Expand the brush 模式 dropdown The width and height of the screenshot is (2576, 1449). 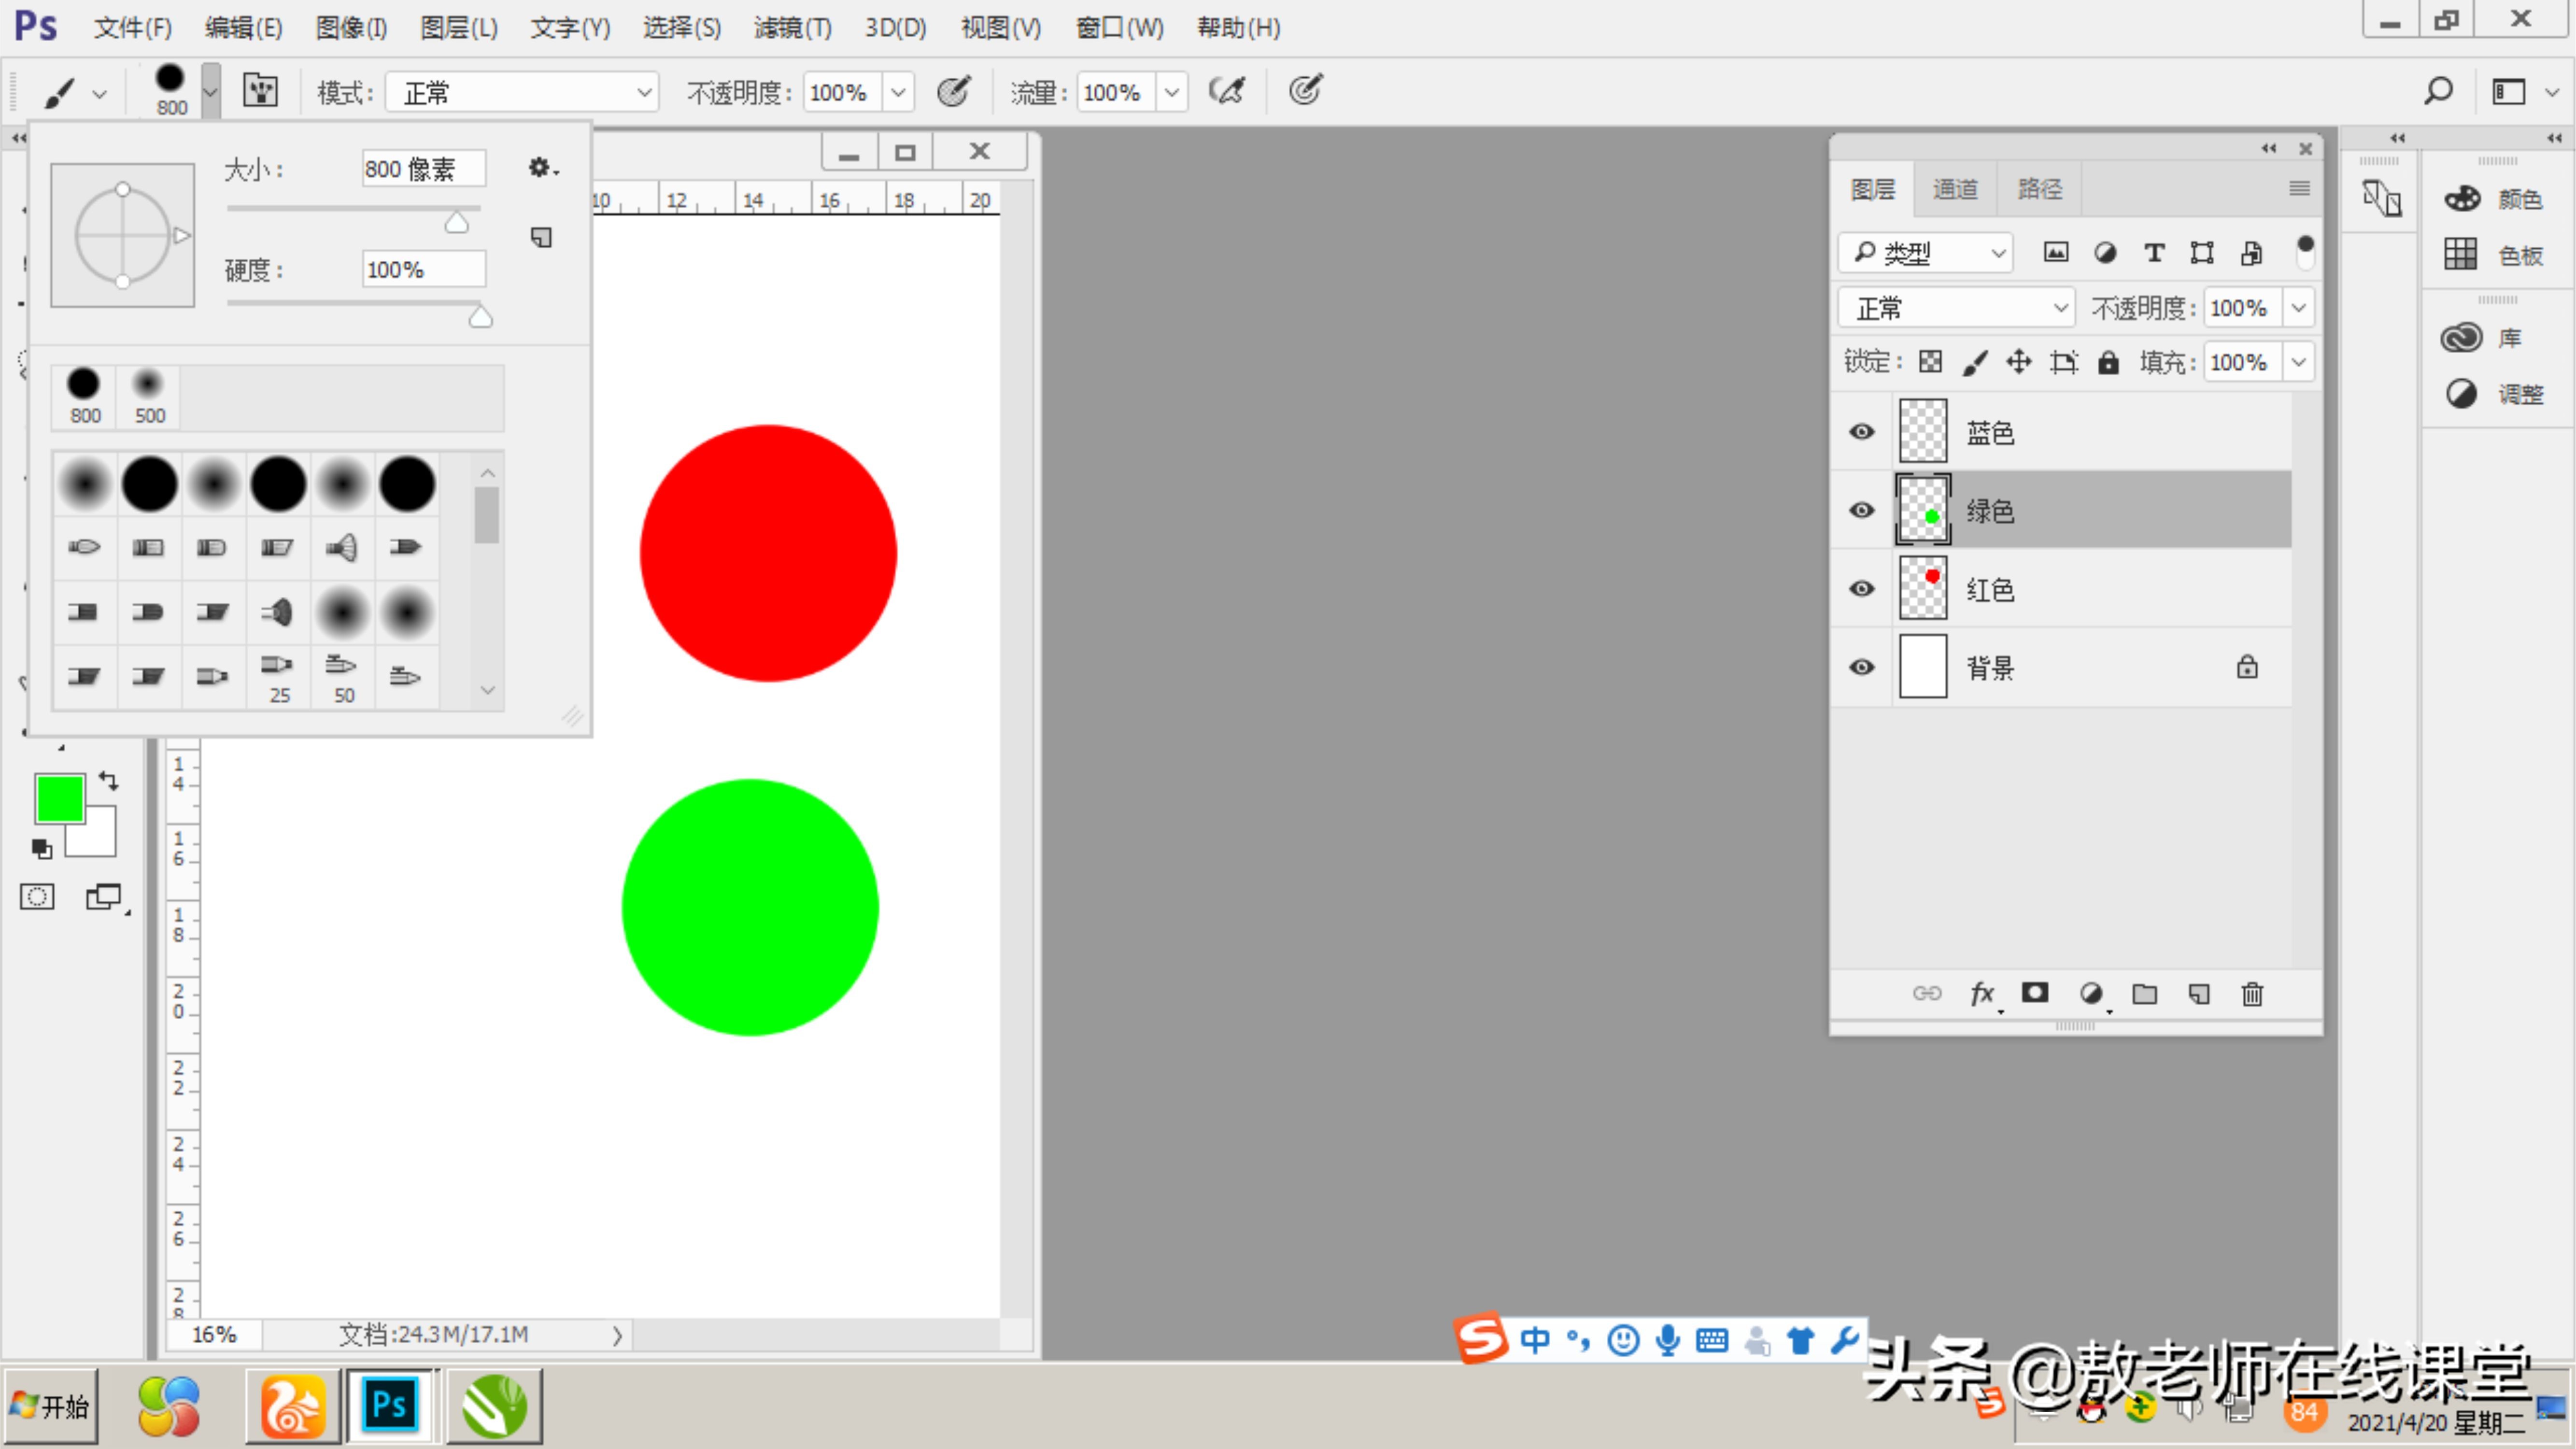pyautogui.click(x=522, y=93)
